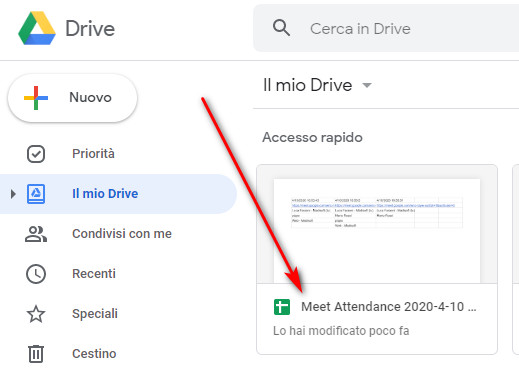Open the Meet Attendance 2020-4-10 file name
Image resolution: width=519 pixels, height=379 pixels.
click(389, 307)
